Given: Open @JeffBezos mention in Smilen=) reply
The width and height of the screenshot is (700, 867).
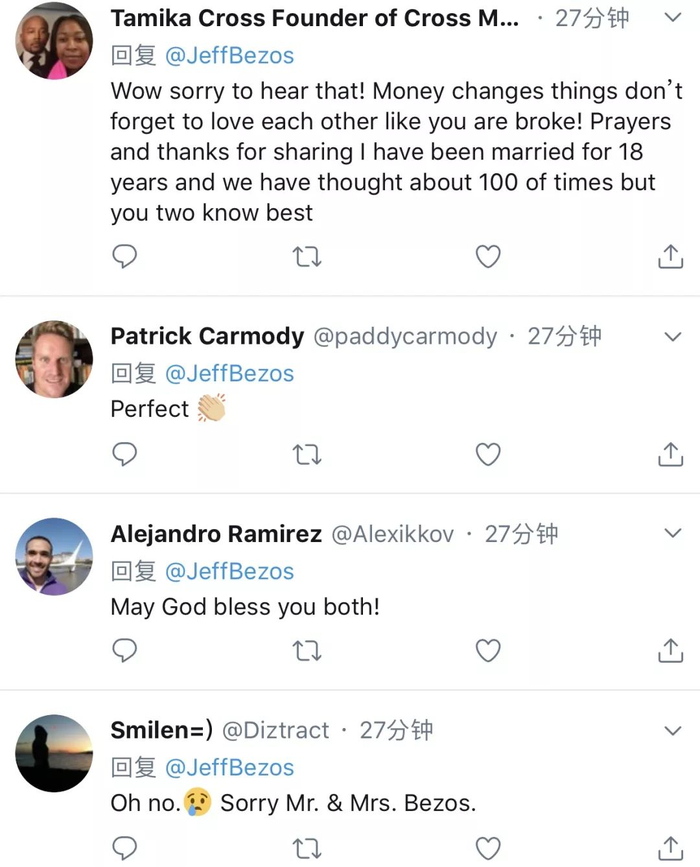Looking at the screenshot, I should pyautogui.click(x=228, y=768).
